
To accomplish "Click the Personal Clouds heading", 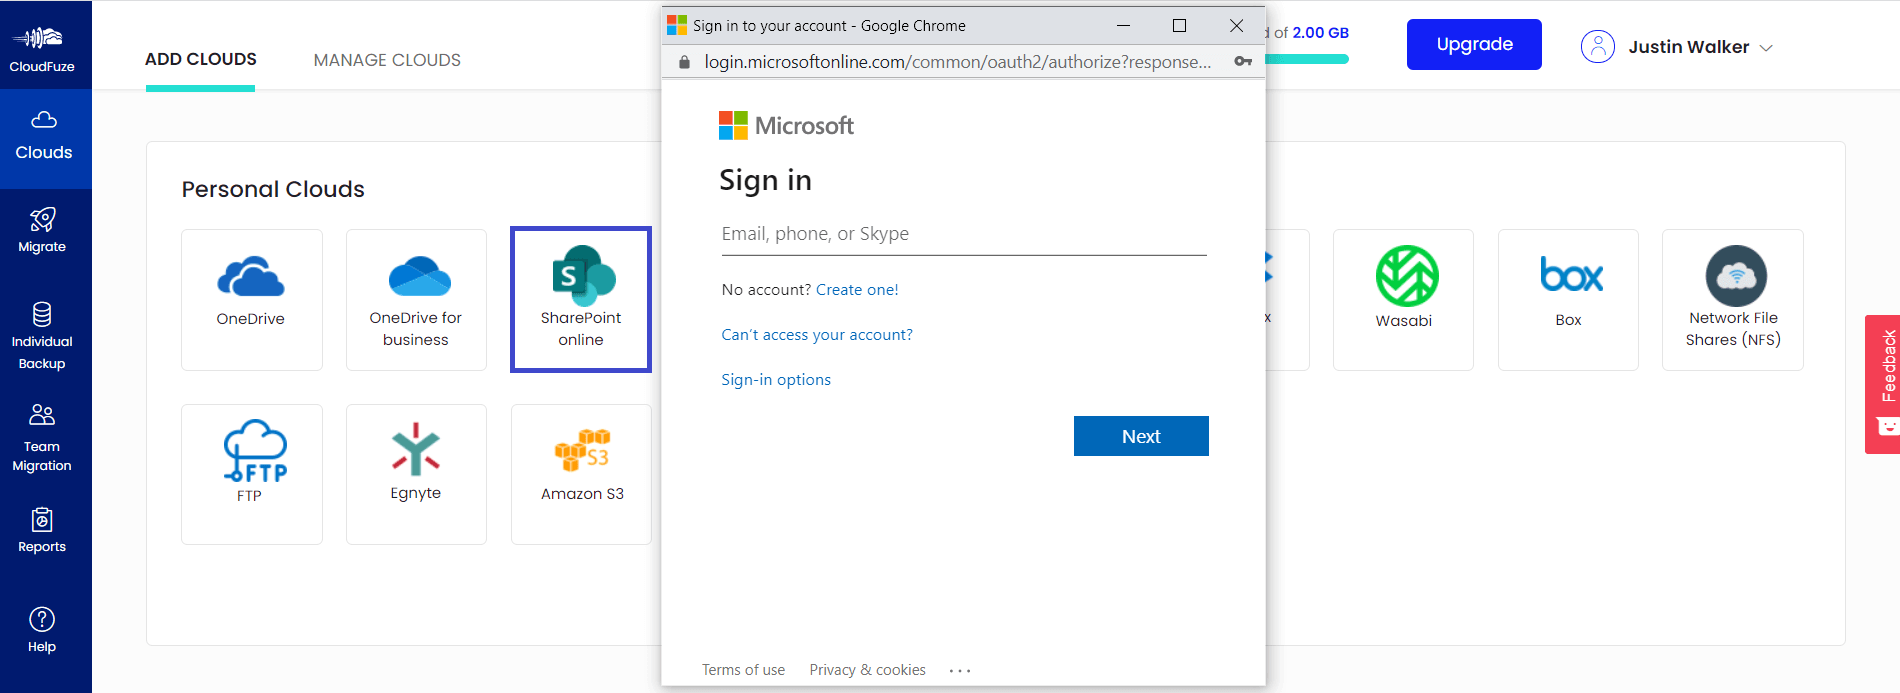I will pyautogui.click(x=273, y=189).
